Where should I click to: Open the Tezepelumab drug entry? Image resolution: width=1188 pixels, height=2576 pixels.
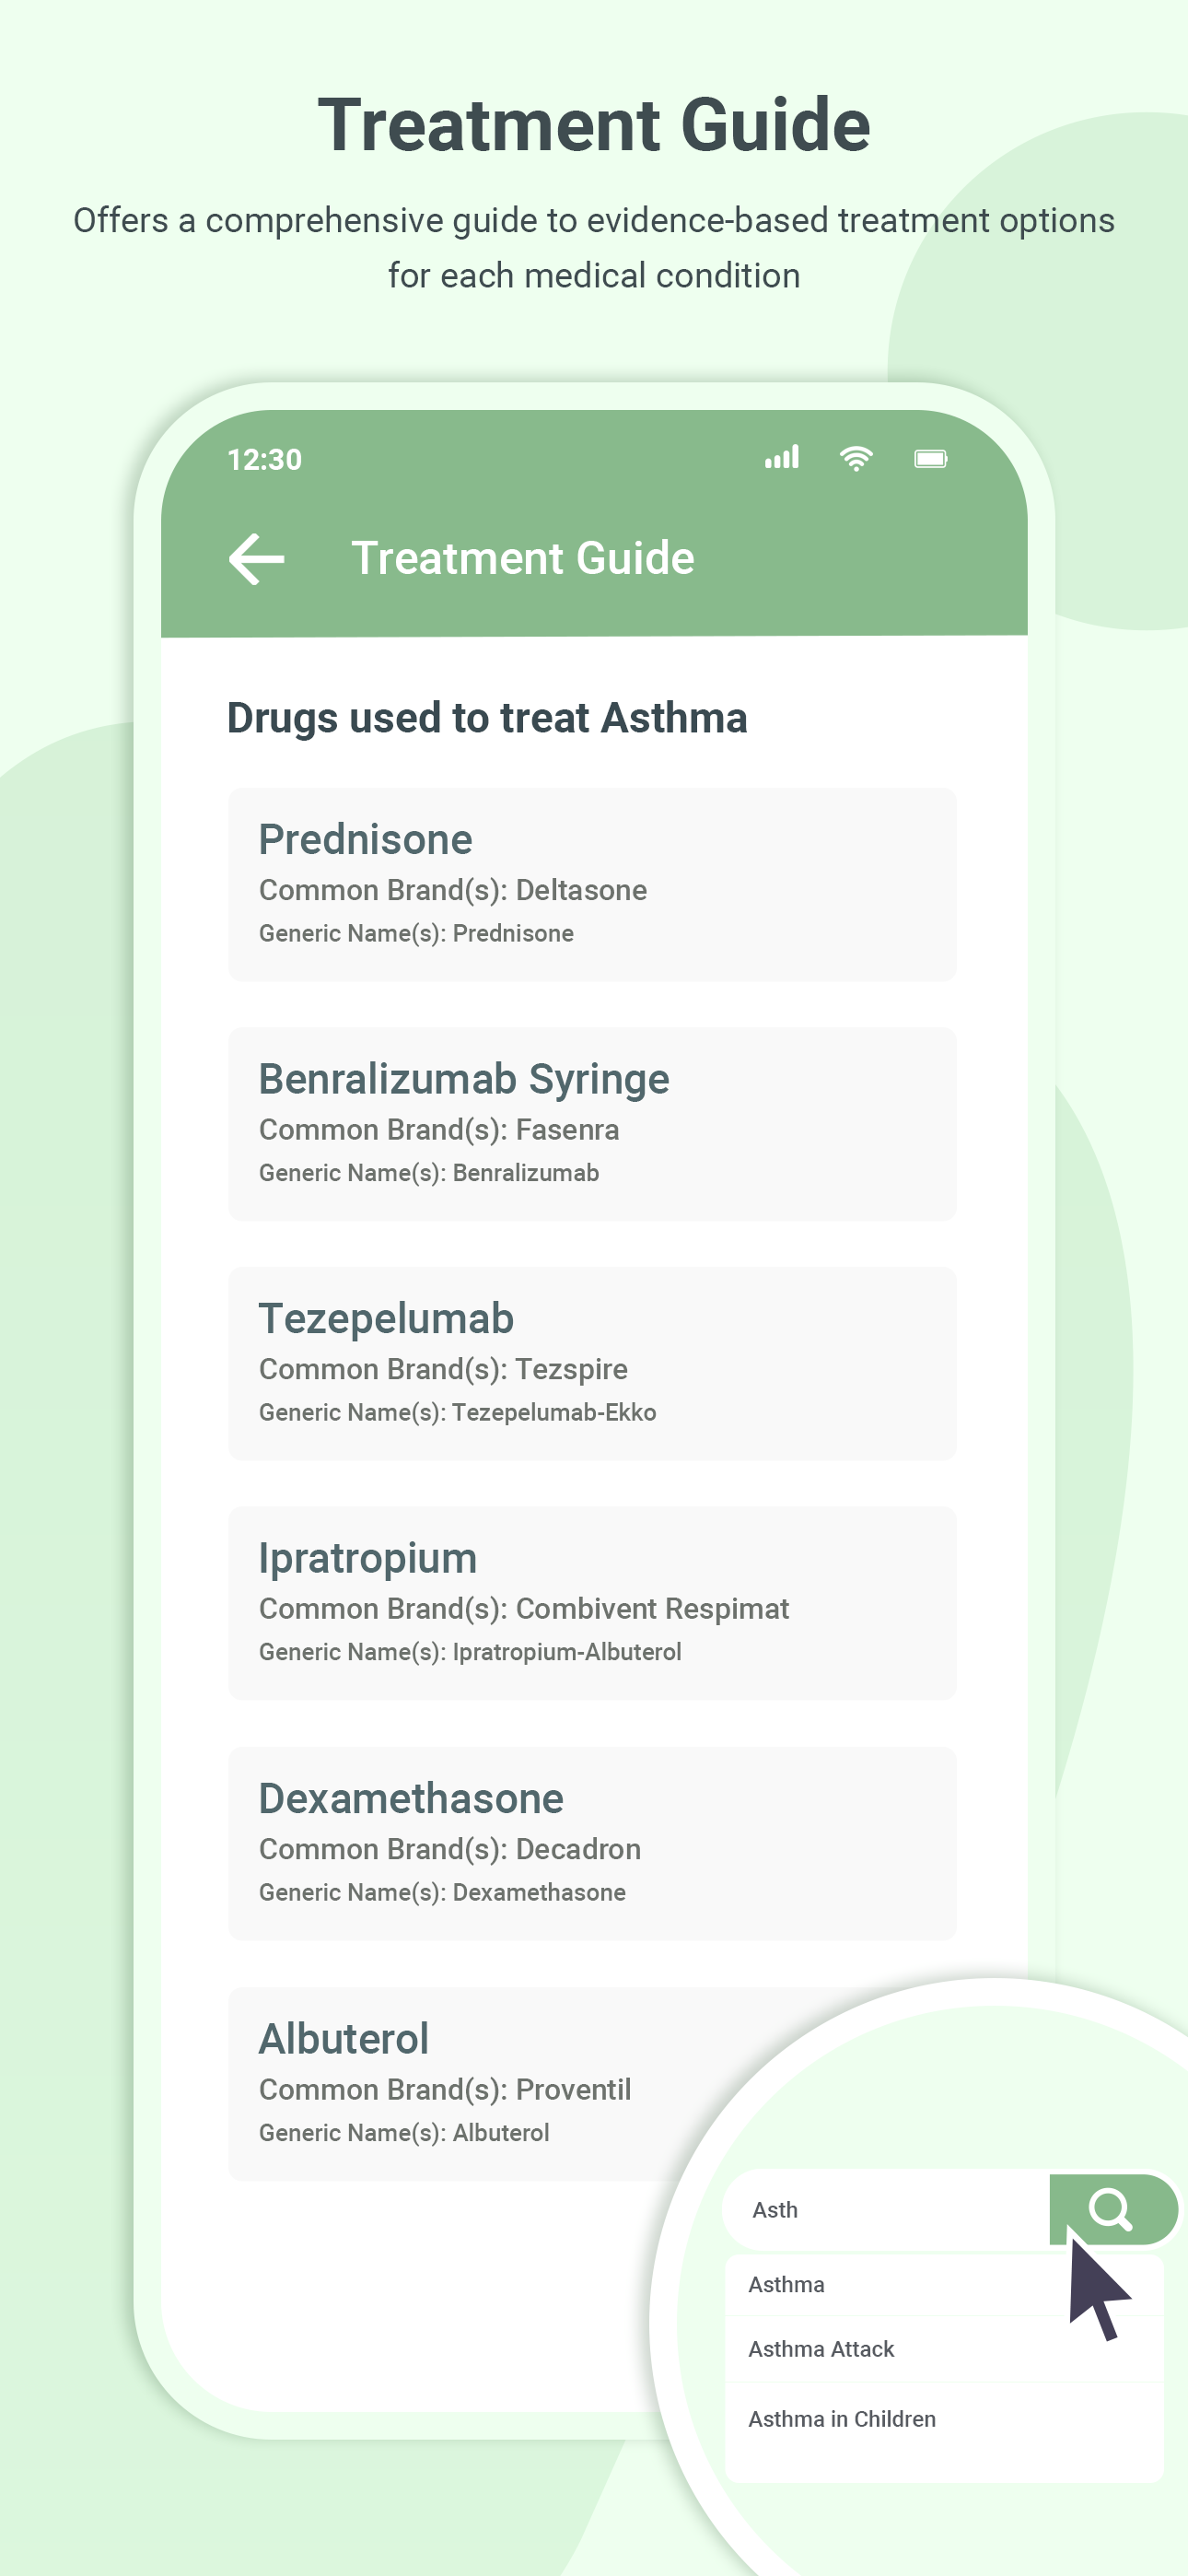[592, 1363]
